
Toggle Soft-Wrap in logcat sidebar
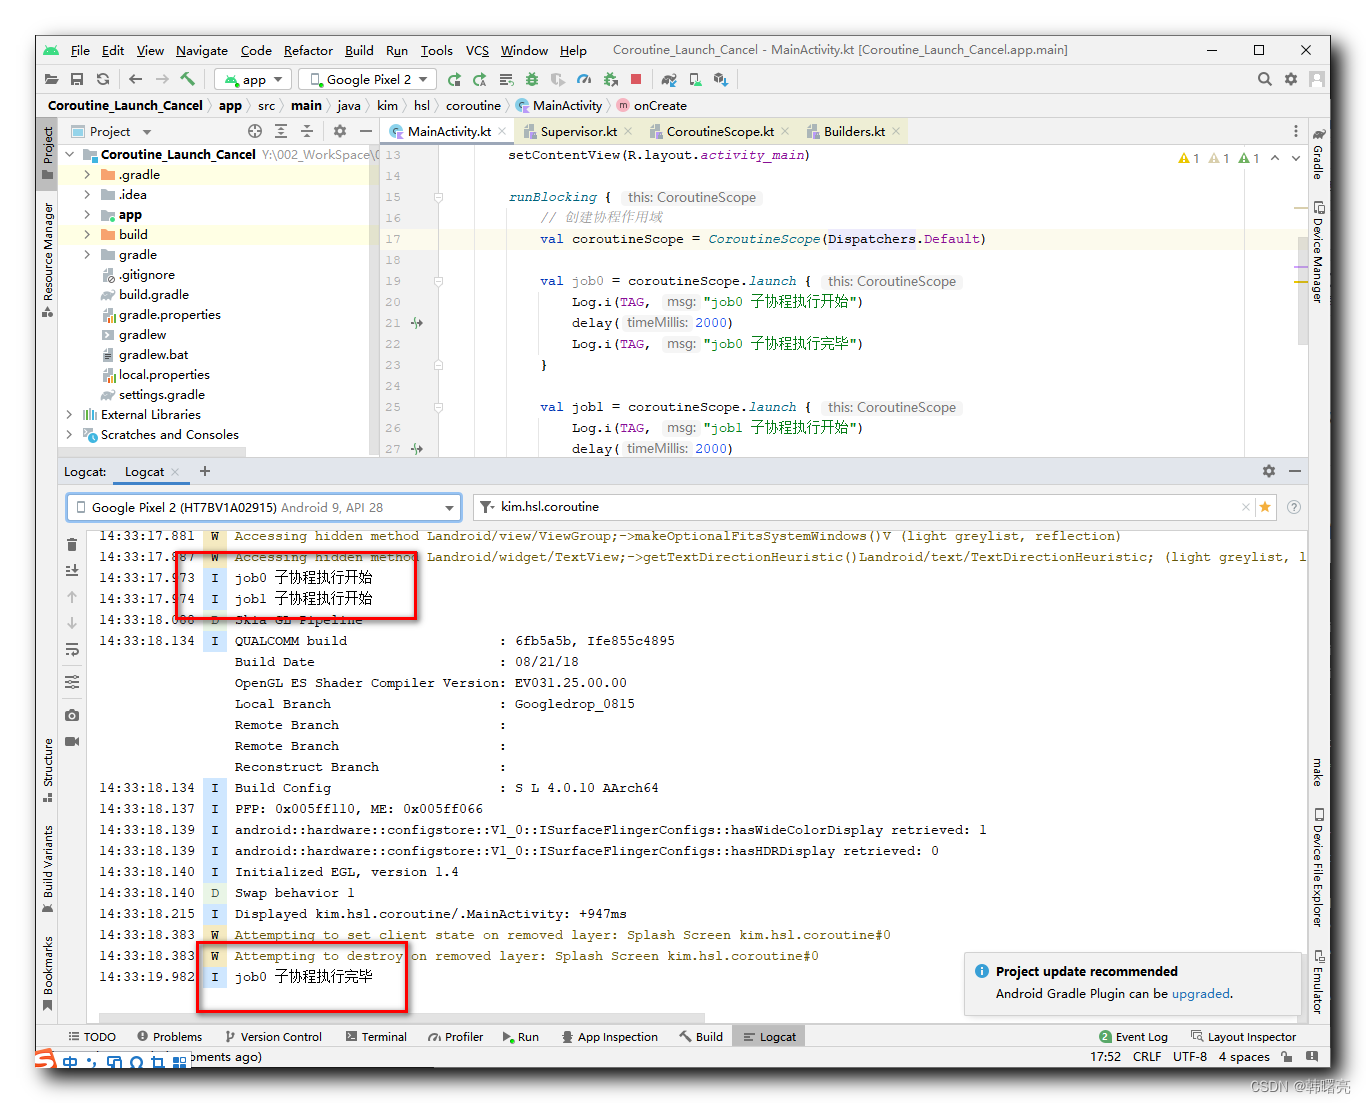(72, 650)
